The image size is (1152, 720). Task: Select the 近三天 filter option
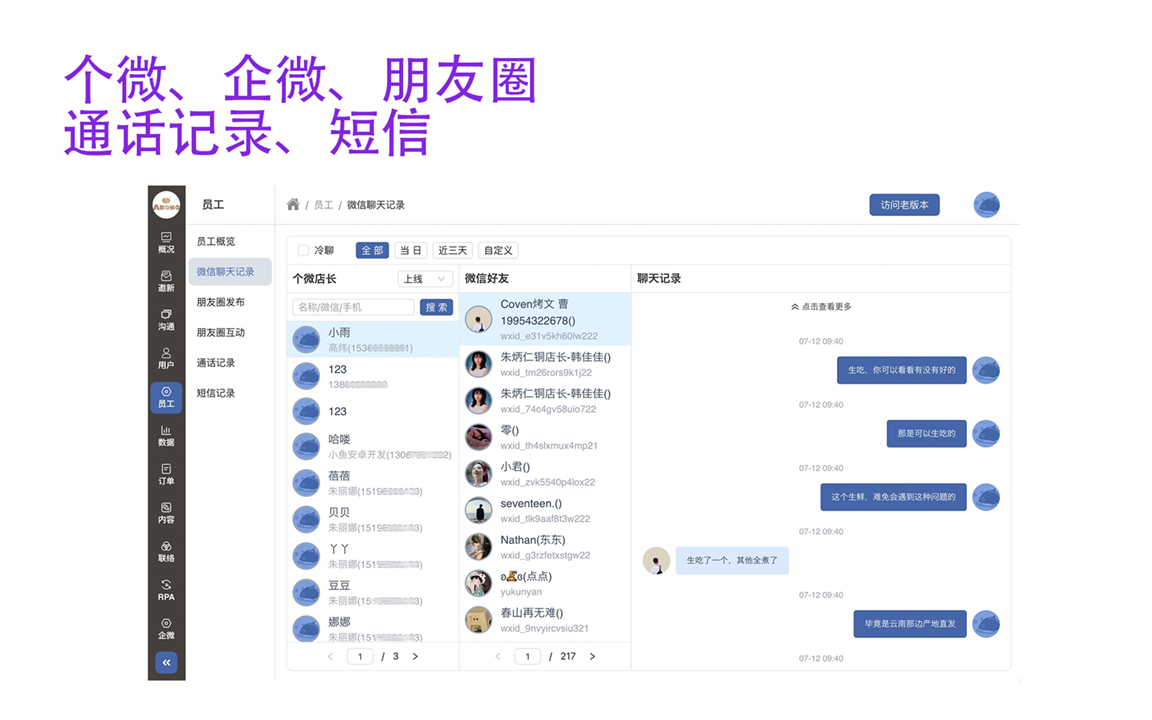coord(452,251)
